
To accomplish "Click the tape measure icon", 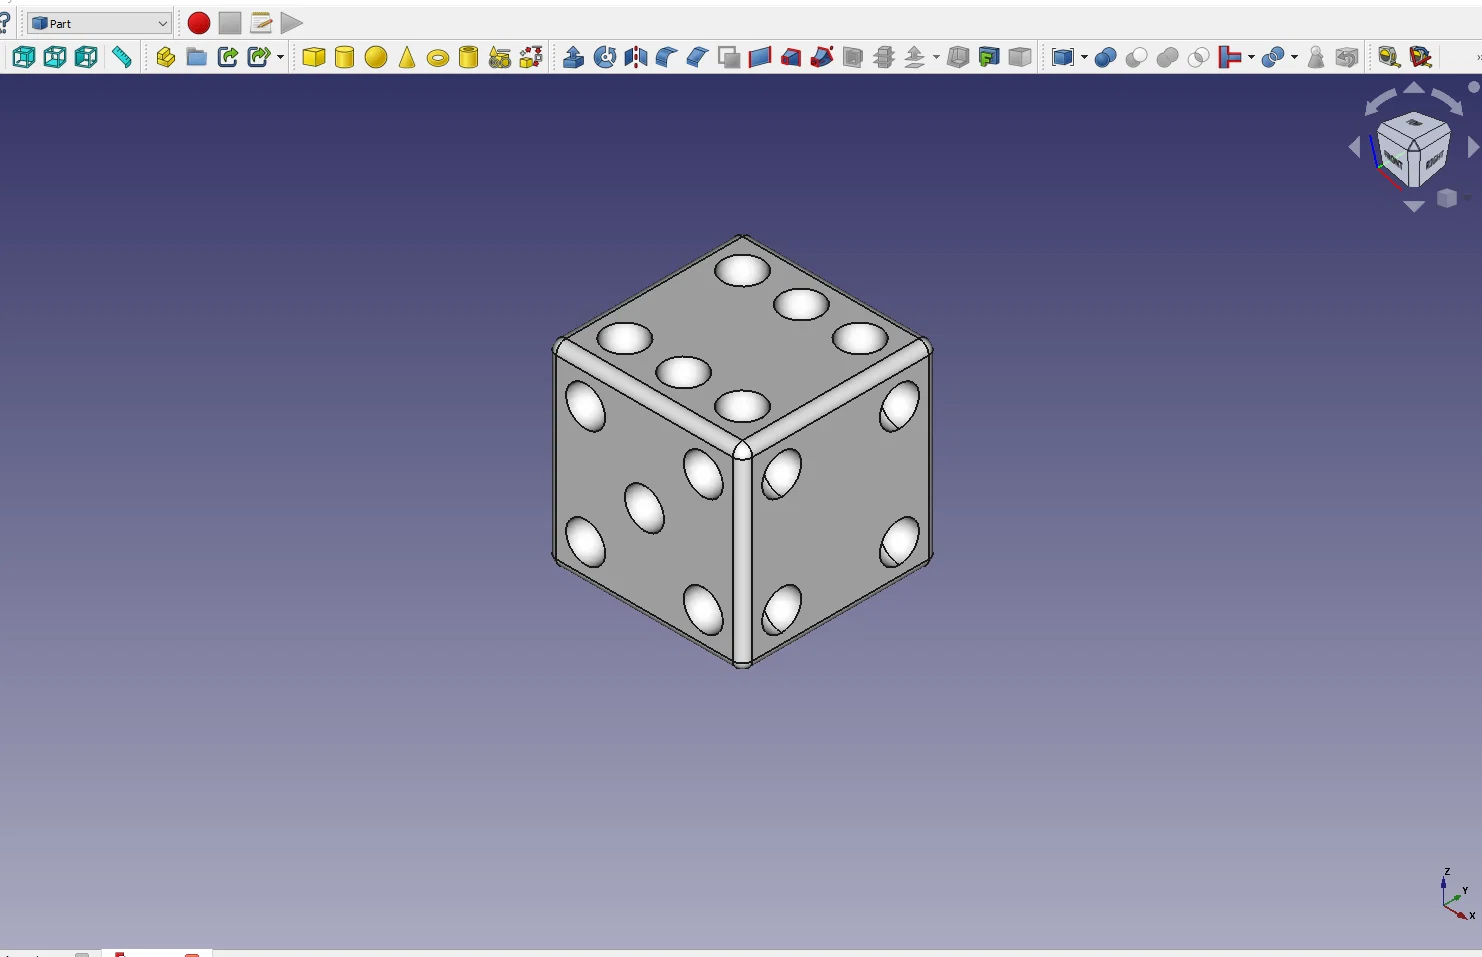I will 1389,57.
